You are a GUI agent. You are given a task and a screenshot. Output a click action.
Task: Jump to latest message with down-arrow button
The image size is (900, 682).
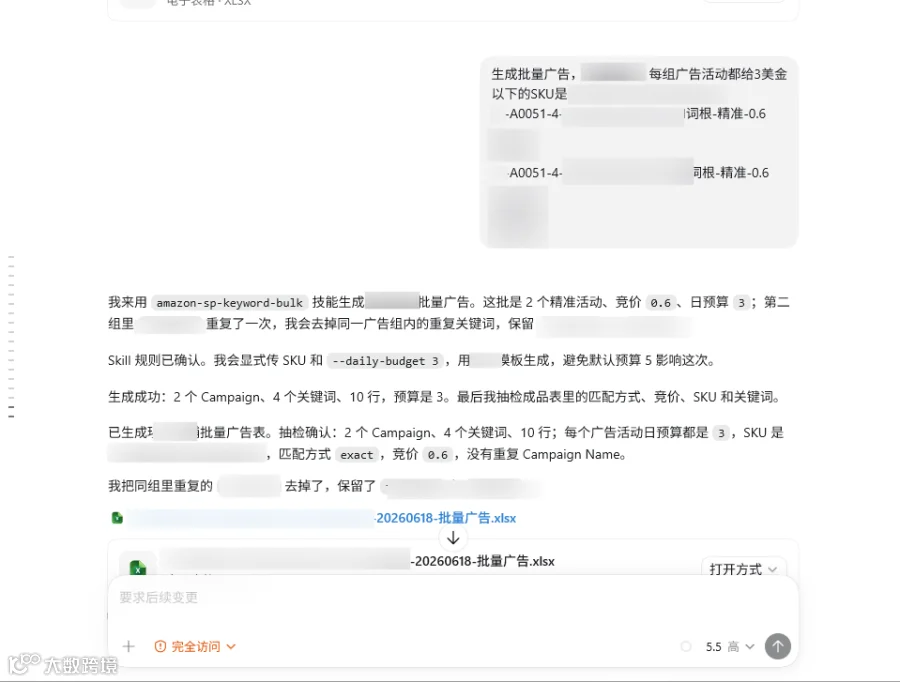coord(453,538)
